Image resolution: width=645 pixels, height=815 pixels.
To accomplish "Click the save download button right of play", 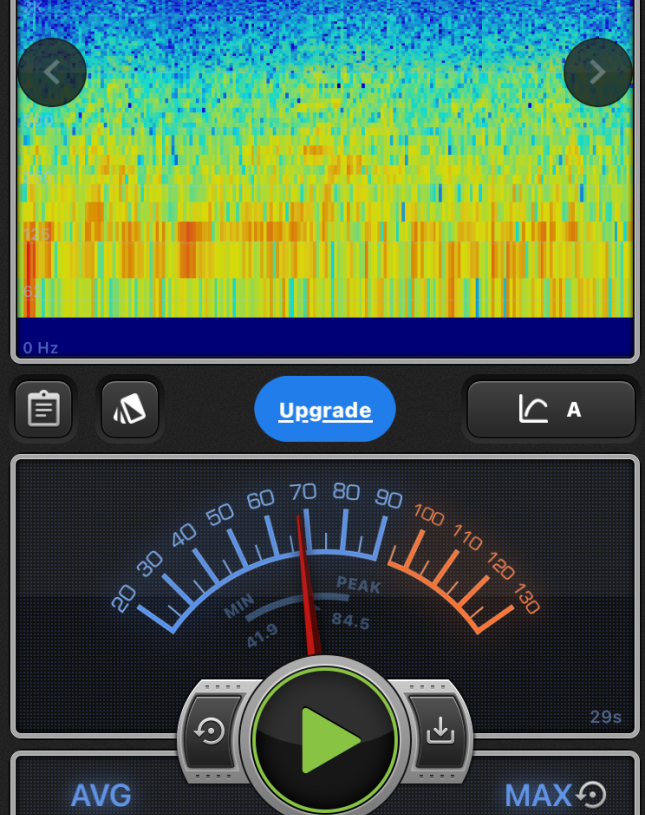I will (x=440, y=733).
